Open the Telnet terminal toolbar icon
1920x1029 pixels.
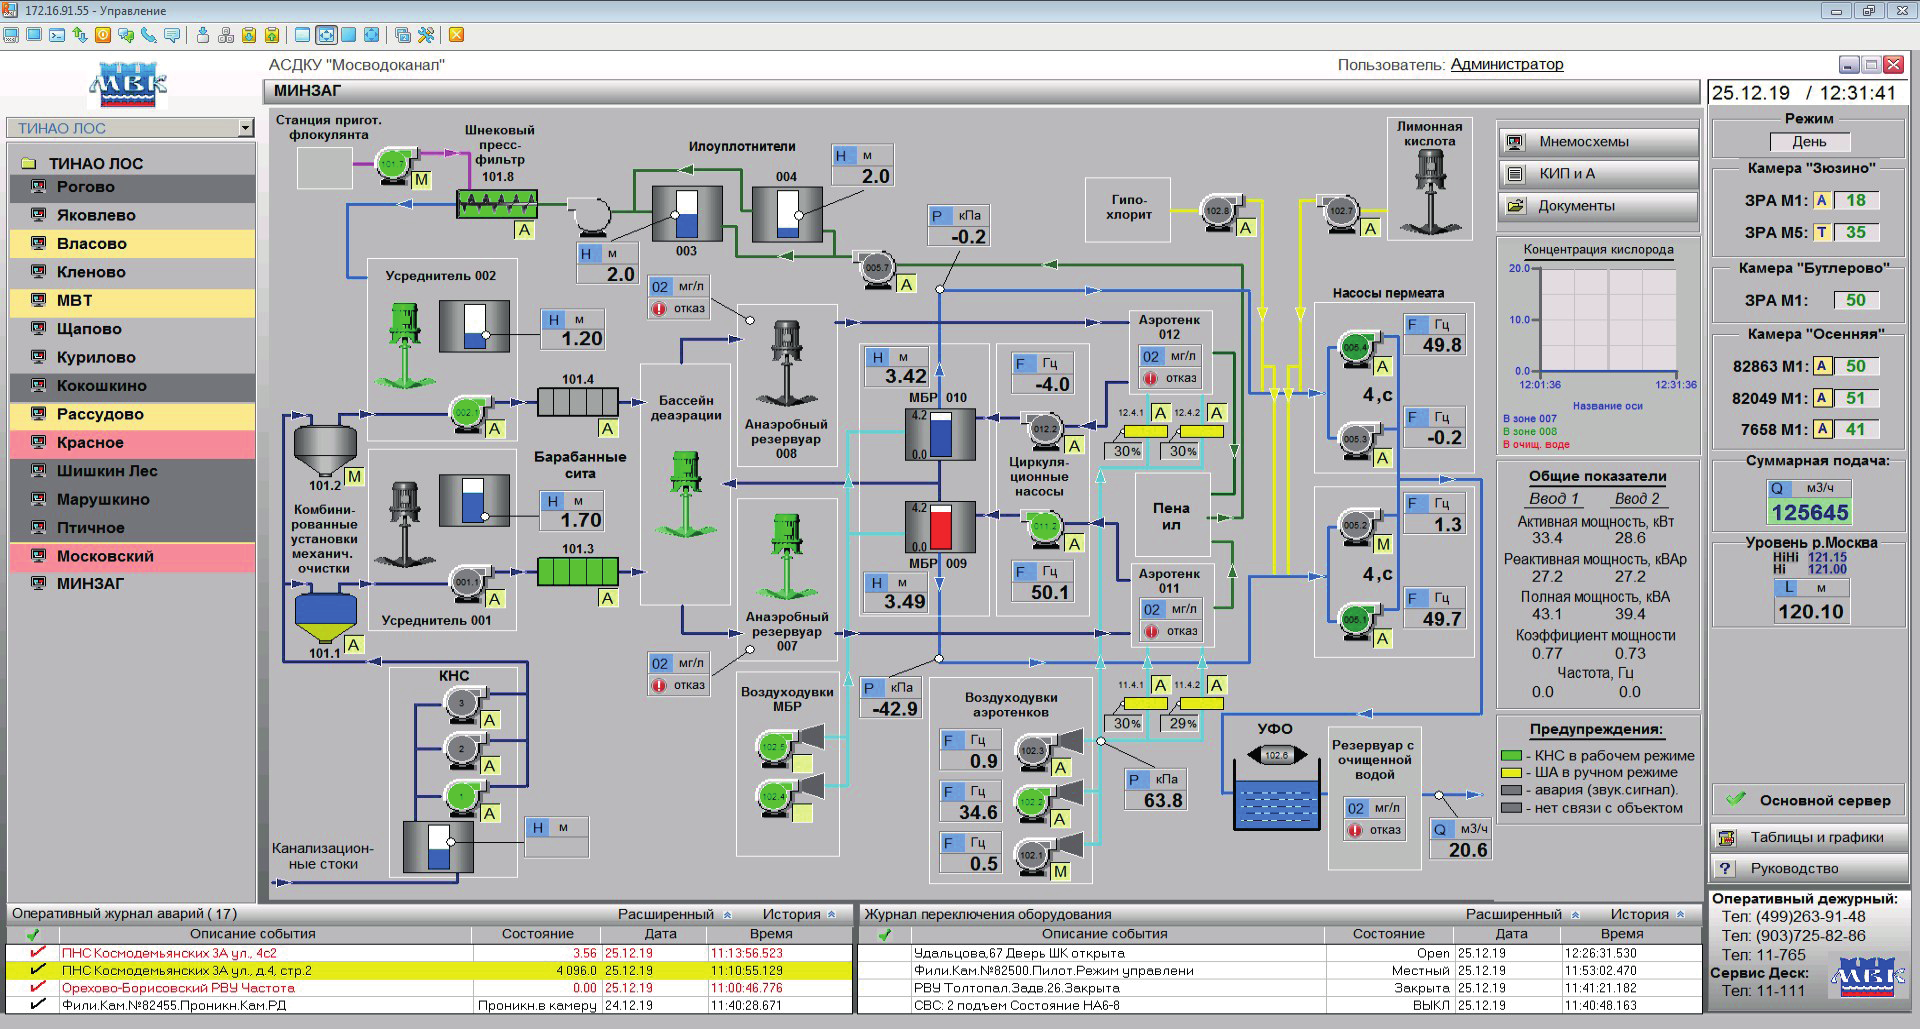click(x=57, y=35)
